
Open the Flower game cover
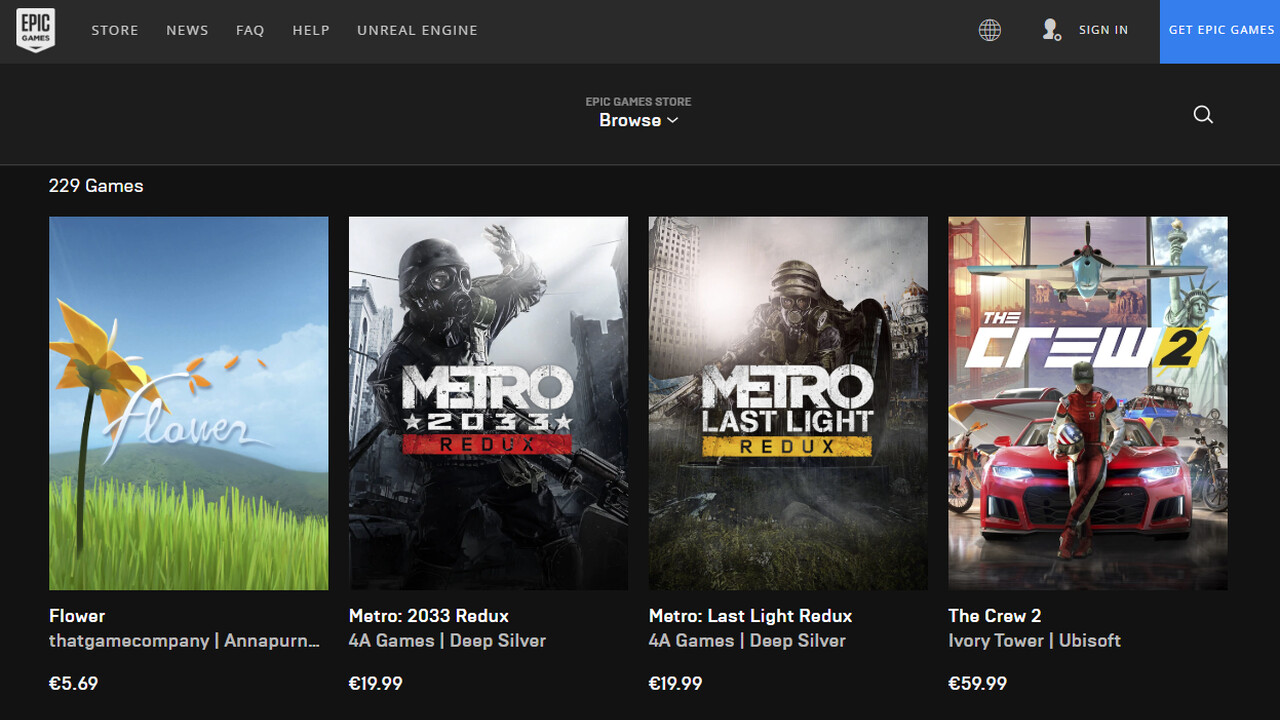coord(189,403)
